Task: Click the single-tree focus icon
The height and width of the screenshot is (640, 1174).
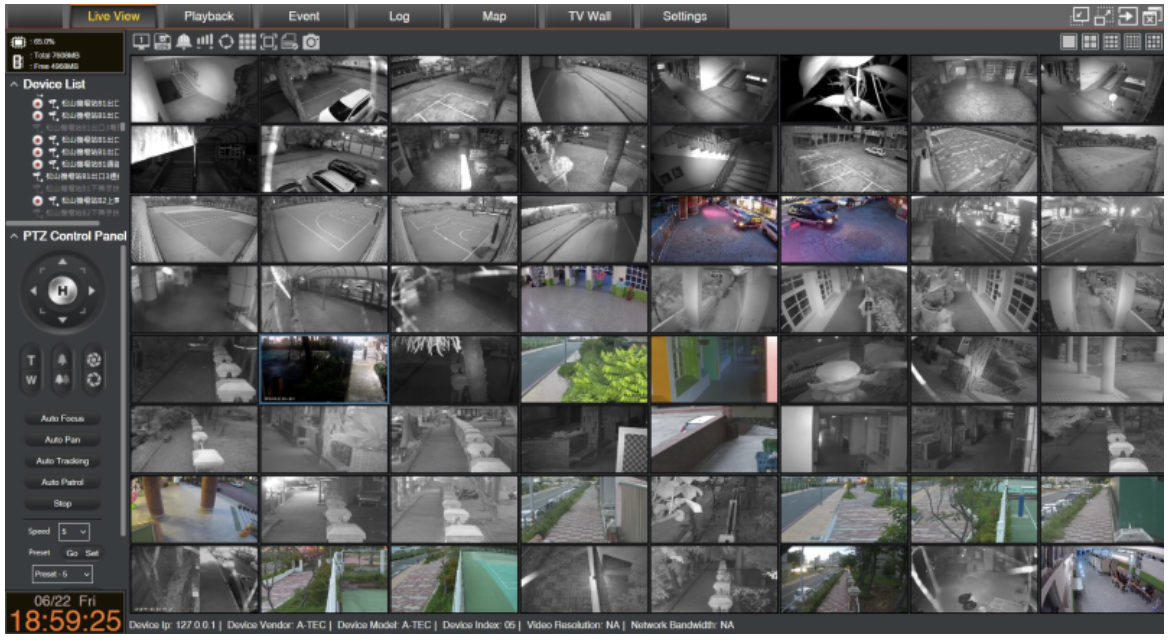Action: click(x=62, y=360)
